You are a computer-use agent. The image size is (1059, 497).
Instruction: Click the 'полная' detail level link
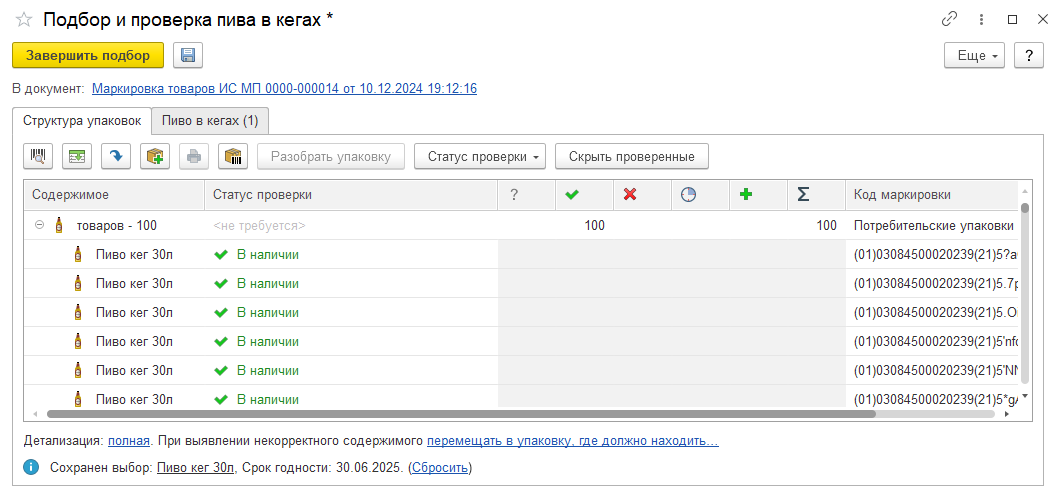(128, 442)
